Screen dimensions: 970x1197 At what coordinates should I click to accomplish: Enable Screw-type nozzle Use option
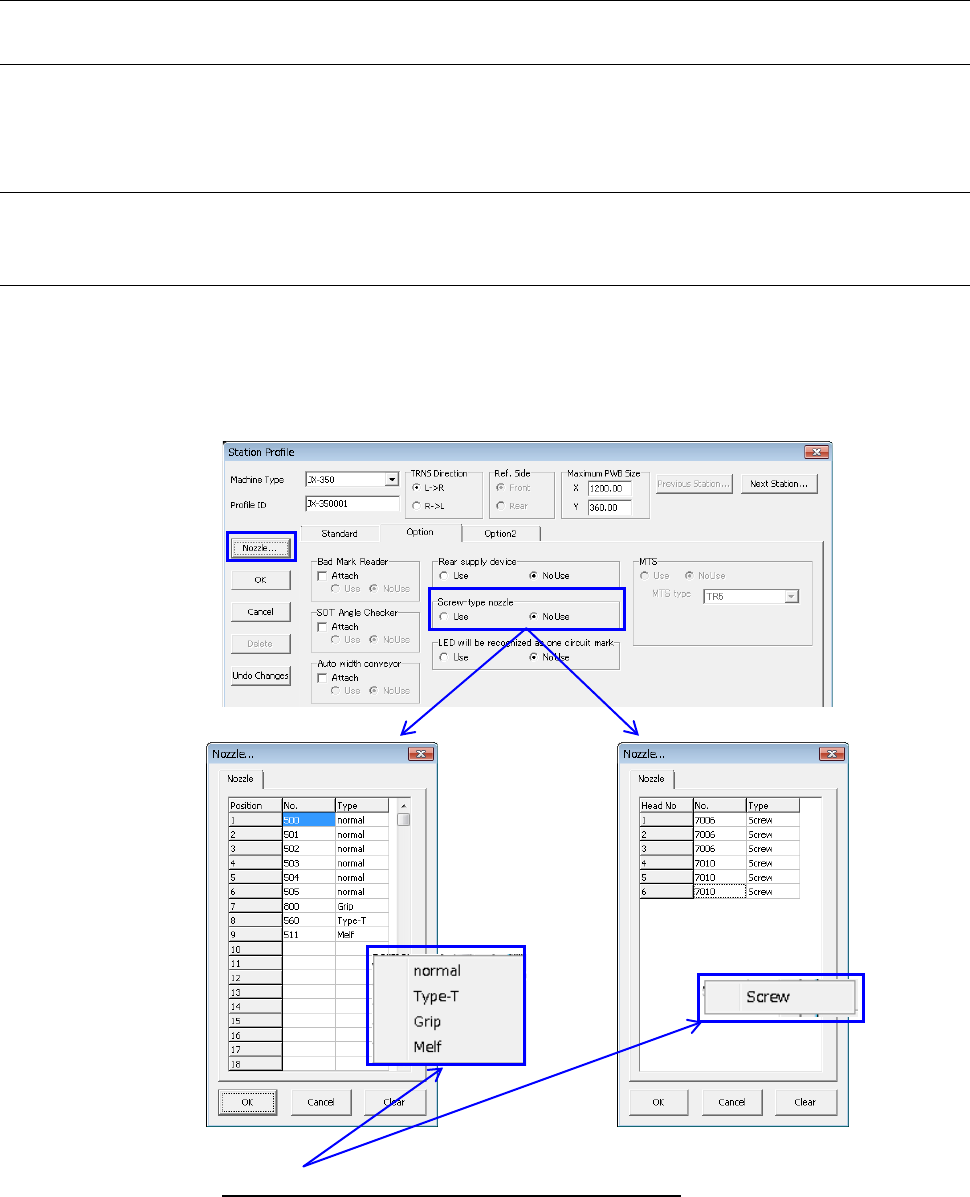pos(444,617)
